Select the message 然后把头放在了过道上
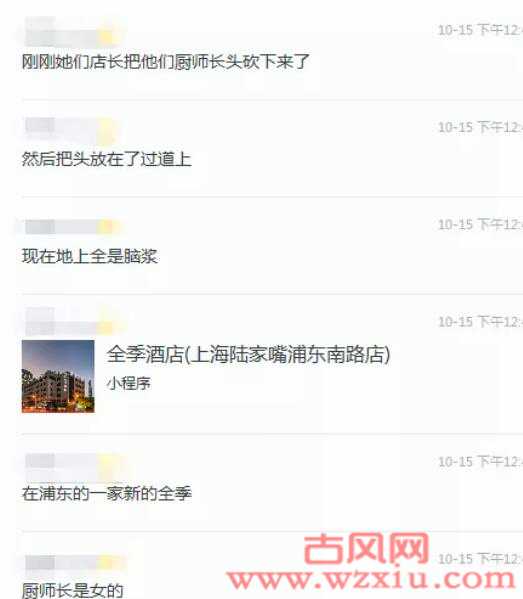523x599 pixels. (x=107, y=159)
